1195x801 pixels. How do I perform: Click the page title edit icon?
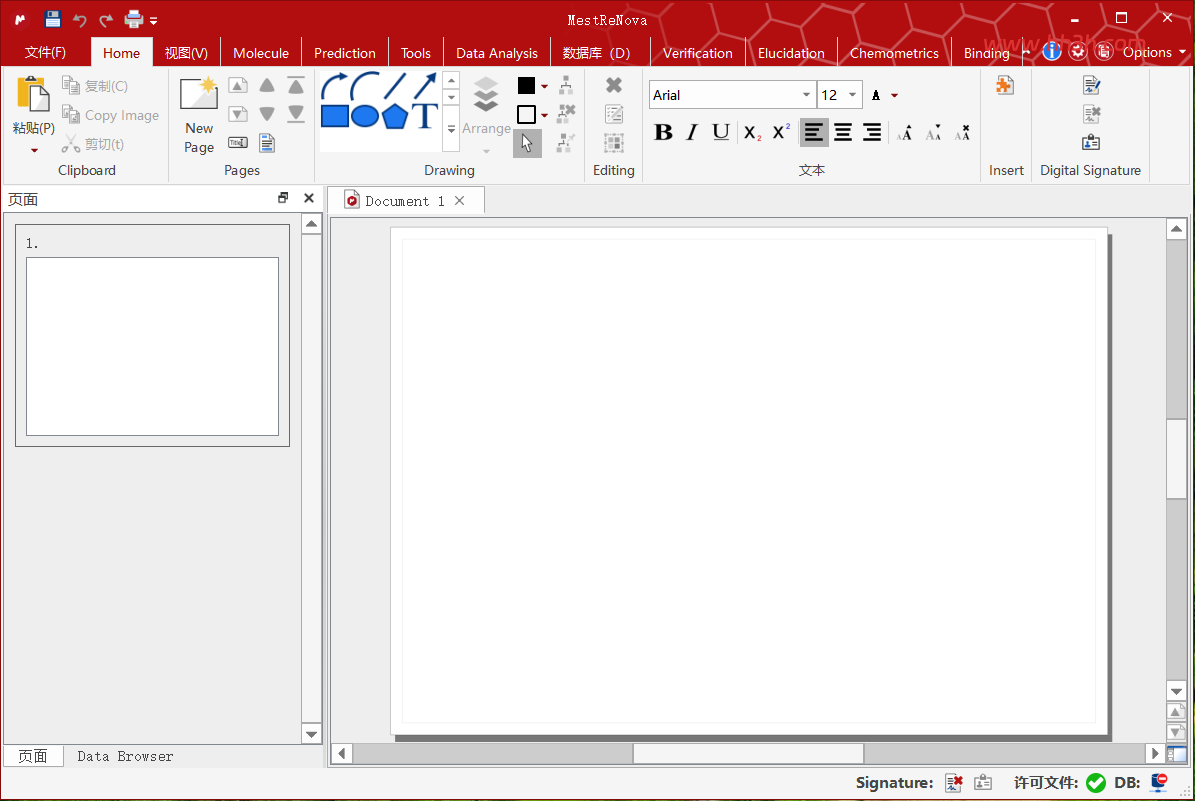pyautogui.click(x=238, y=143)
